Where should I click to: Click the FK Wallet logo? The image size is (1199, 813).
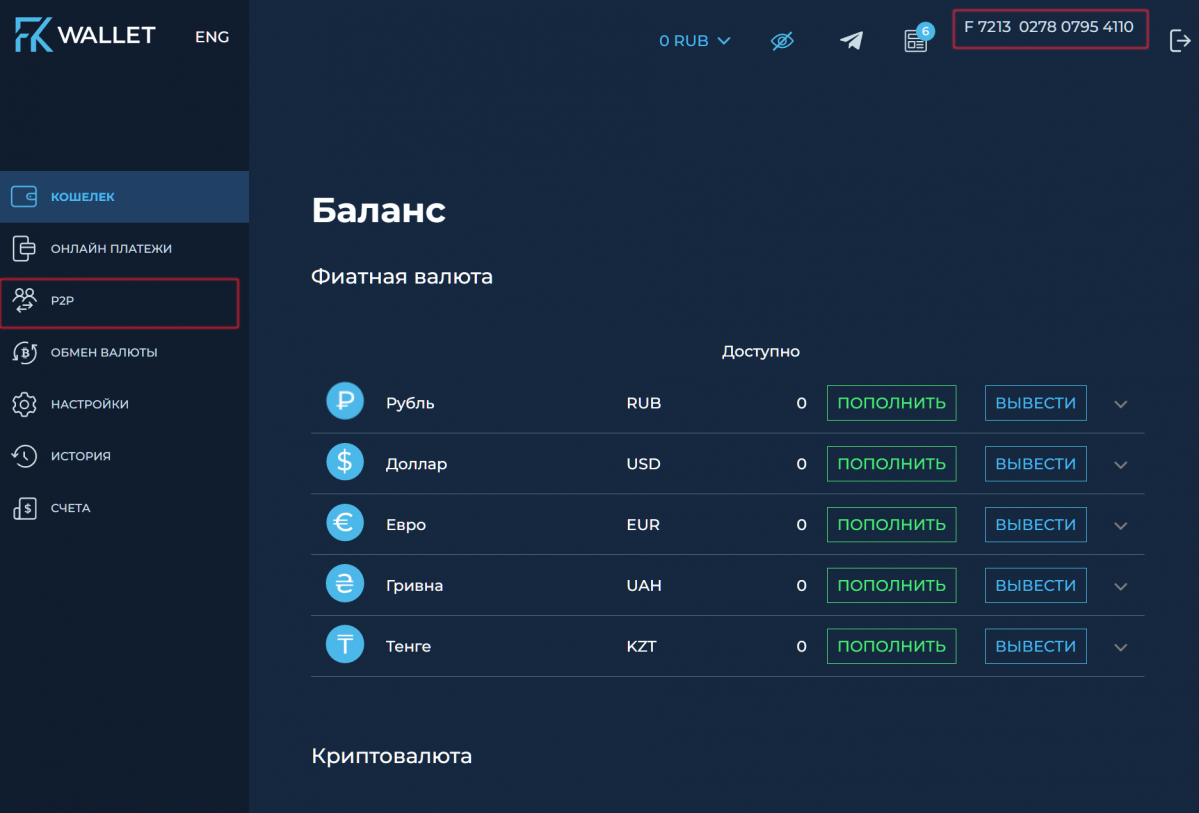tap(85, 36)
